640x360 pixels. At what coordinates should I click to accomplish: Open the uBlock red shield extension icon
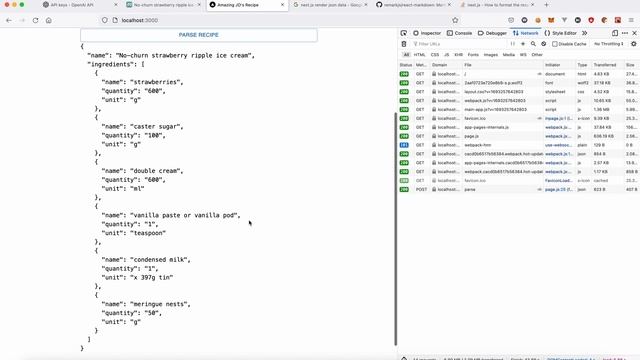pos(591,20)
